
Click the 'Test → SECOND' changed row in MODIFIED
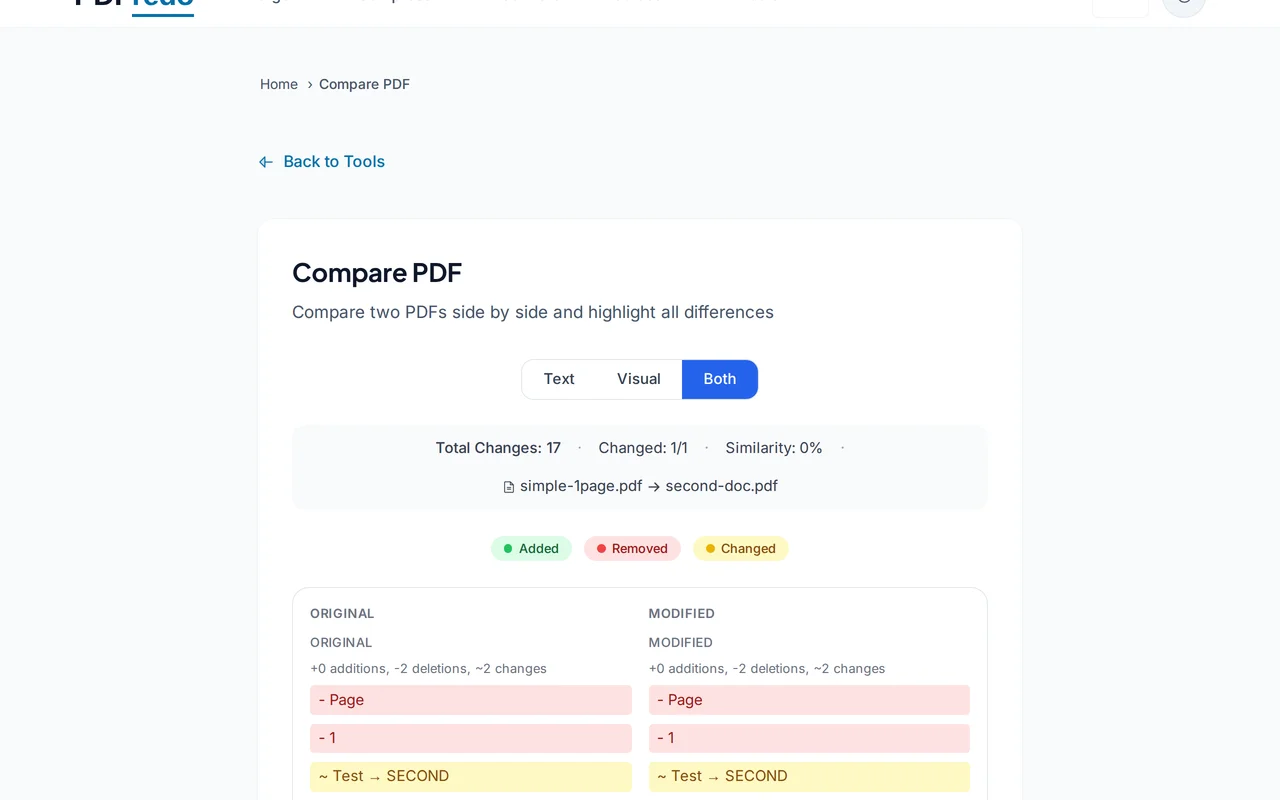pos(809,776)
